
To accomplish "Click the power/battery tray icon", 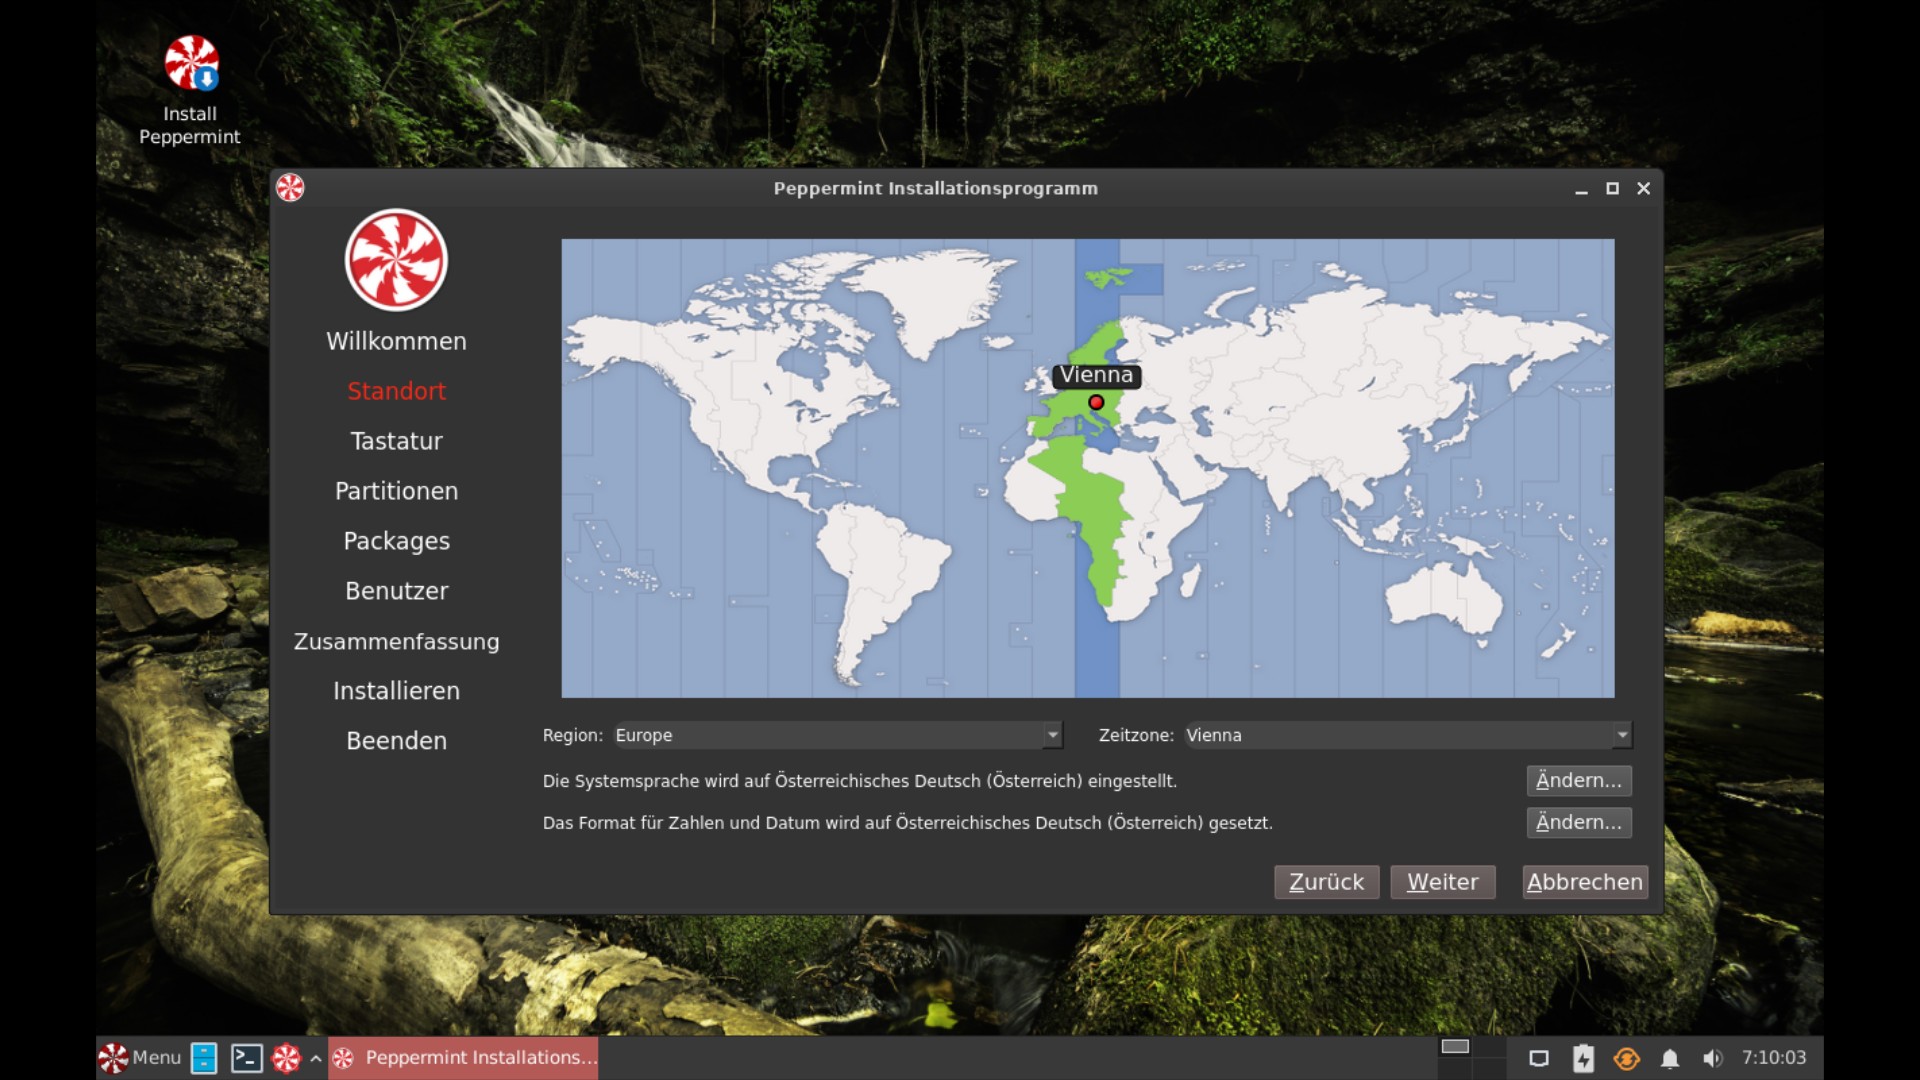I will tap(1583, 1058).
